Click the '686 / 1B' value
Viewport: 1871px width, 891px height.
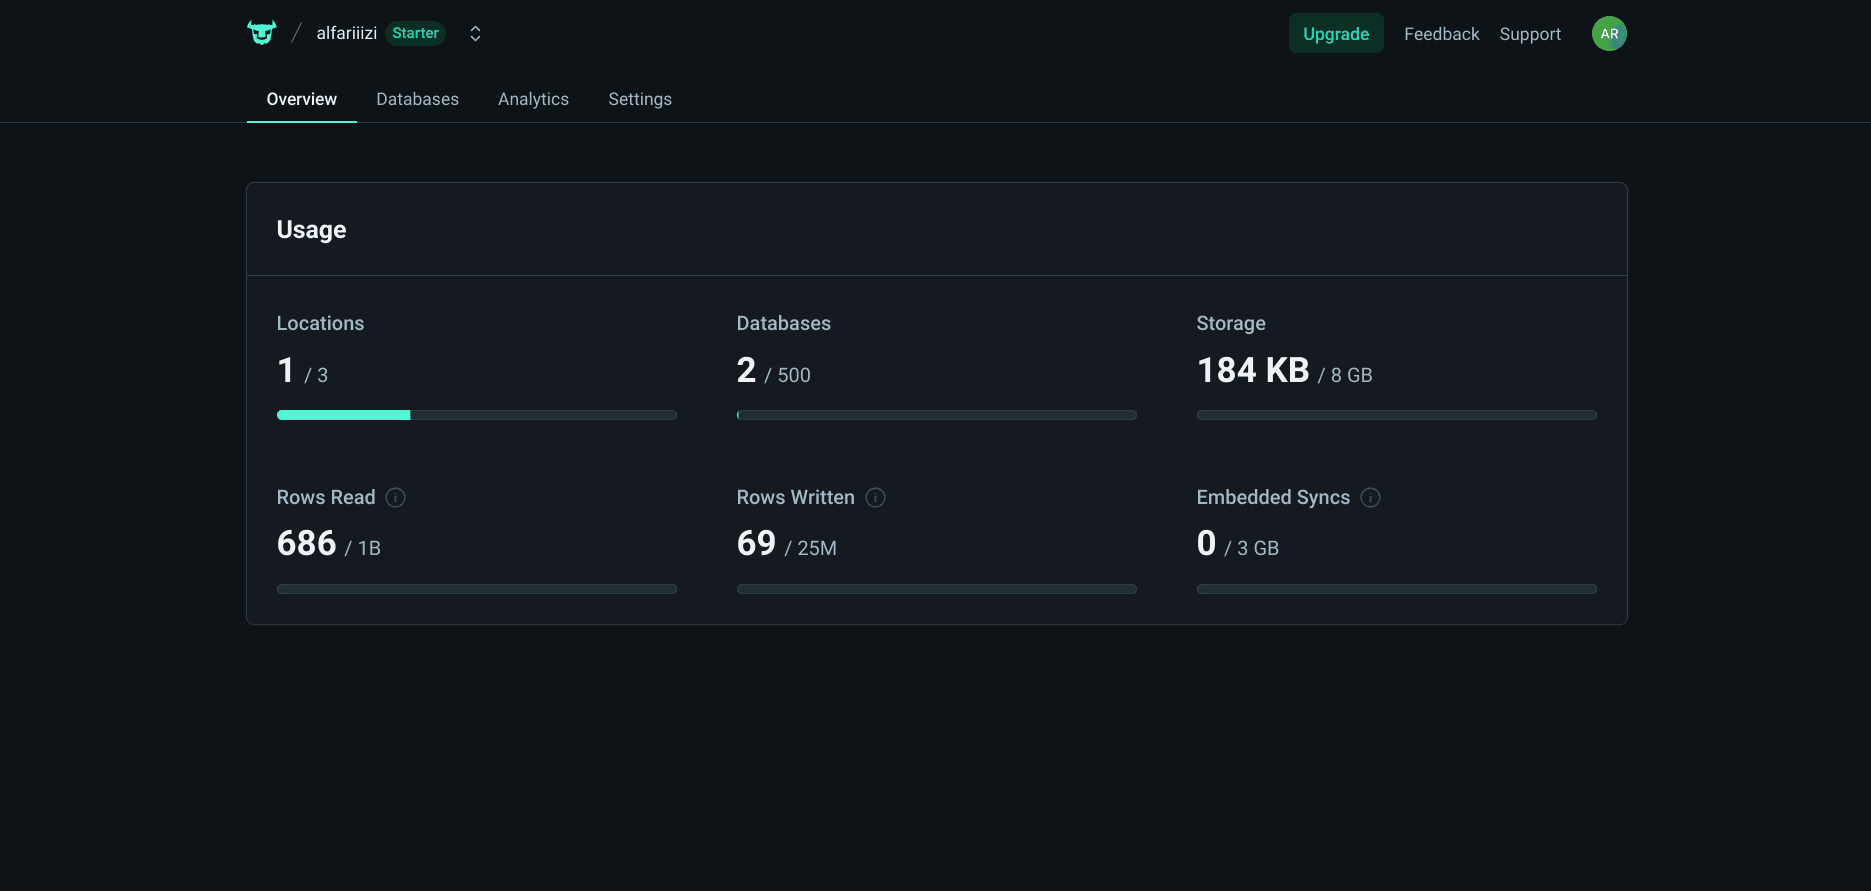329,544
